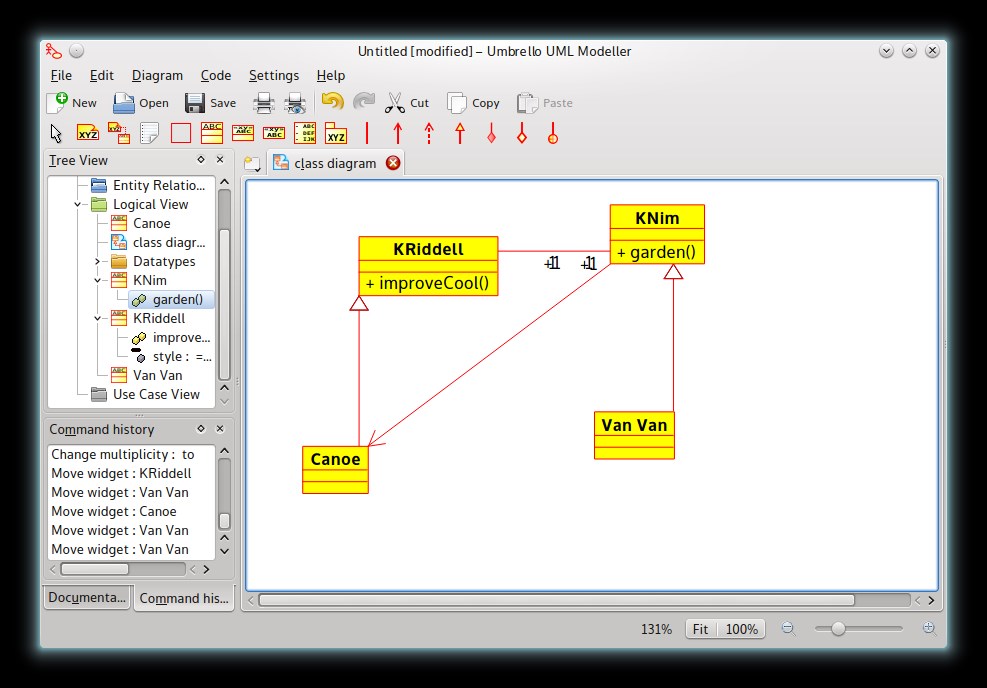This screenshot has width=987, height=688.
Task: Click the zoom slider handle
Action: tap(838, 629)
